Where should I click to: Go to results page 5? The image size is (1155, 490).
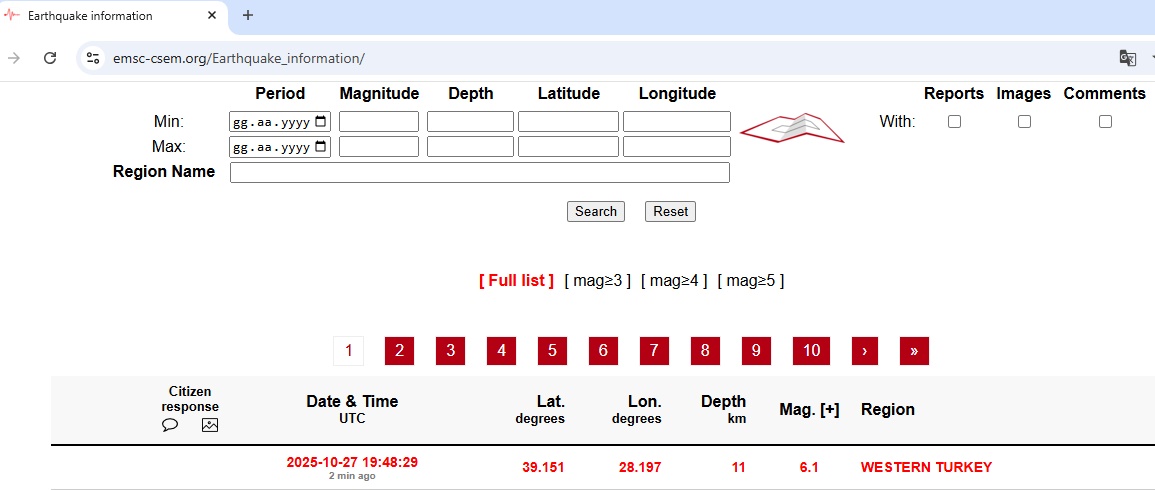(552, 351)
